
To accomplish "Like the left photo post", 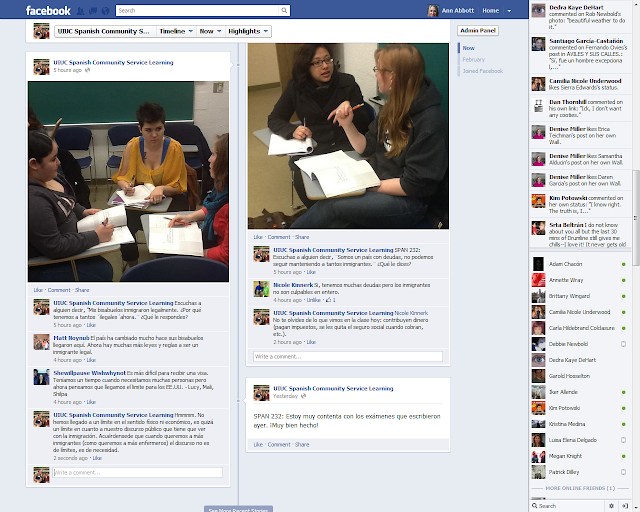I will (x=38, y=290).
